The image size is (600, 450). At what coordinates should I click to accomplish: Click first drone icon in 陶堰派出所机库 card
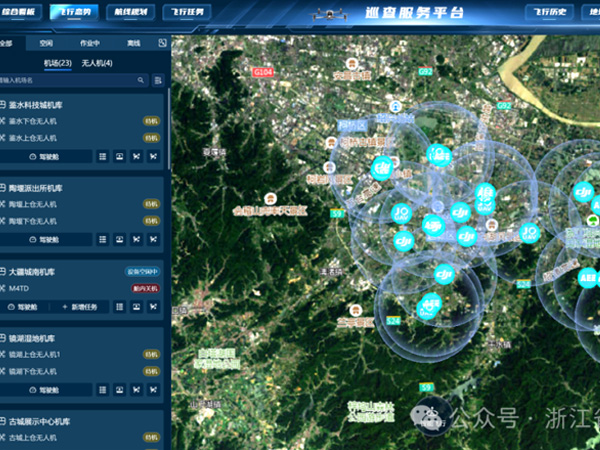(x=136, y=240)
